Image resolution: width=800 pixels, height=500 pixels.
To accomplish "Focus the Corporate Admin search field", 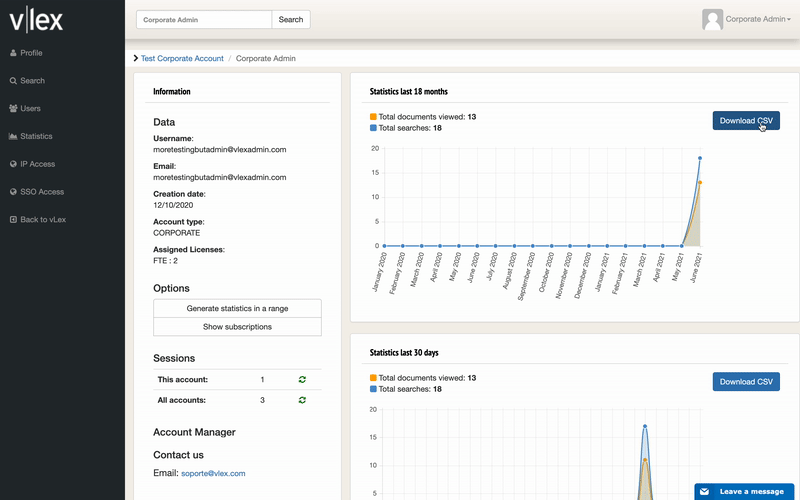I will click(x=204, y=19).
